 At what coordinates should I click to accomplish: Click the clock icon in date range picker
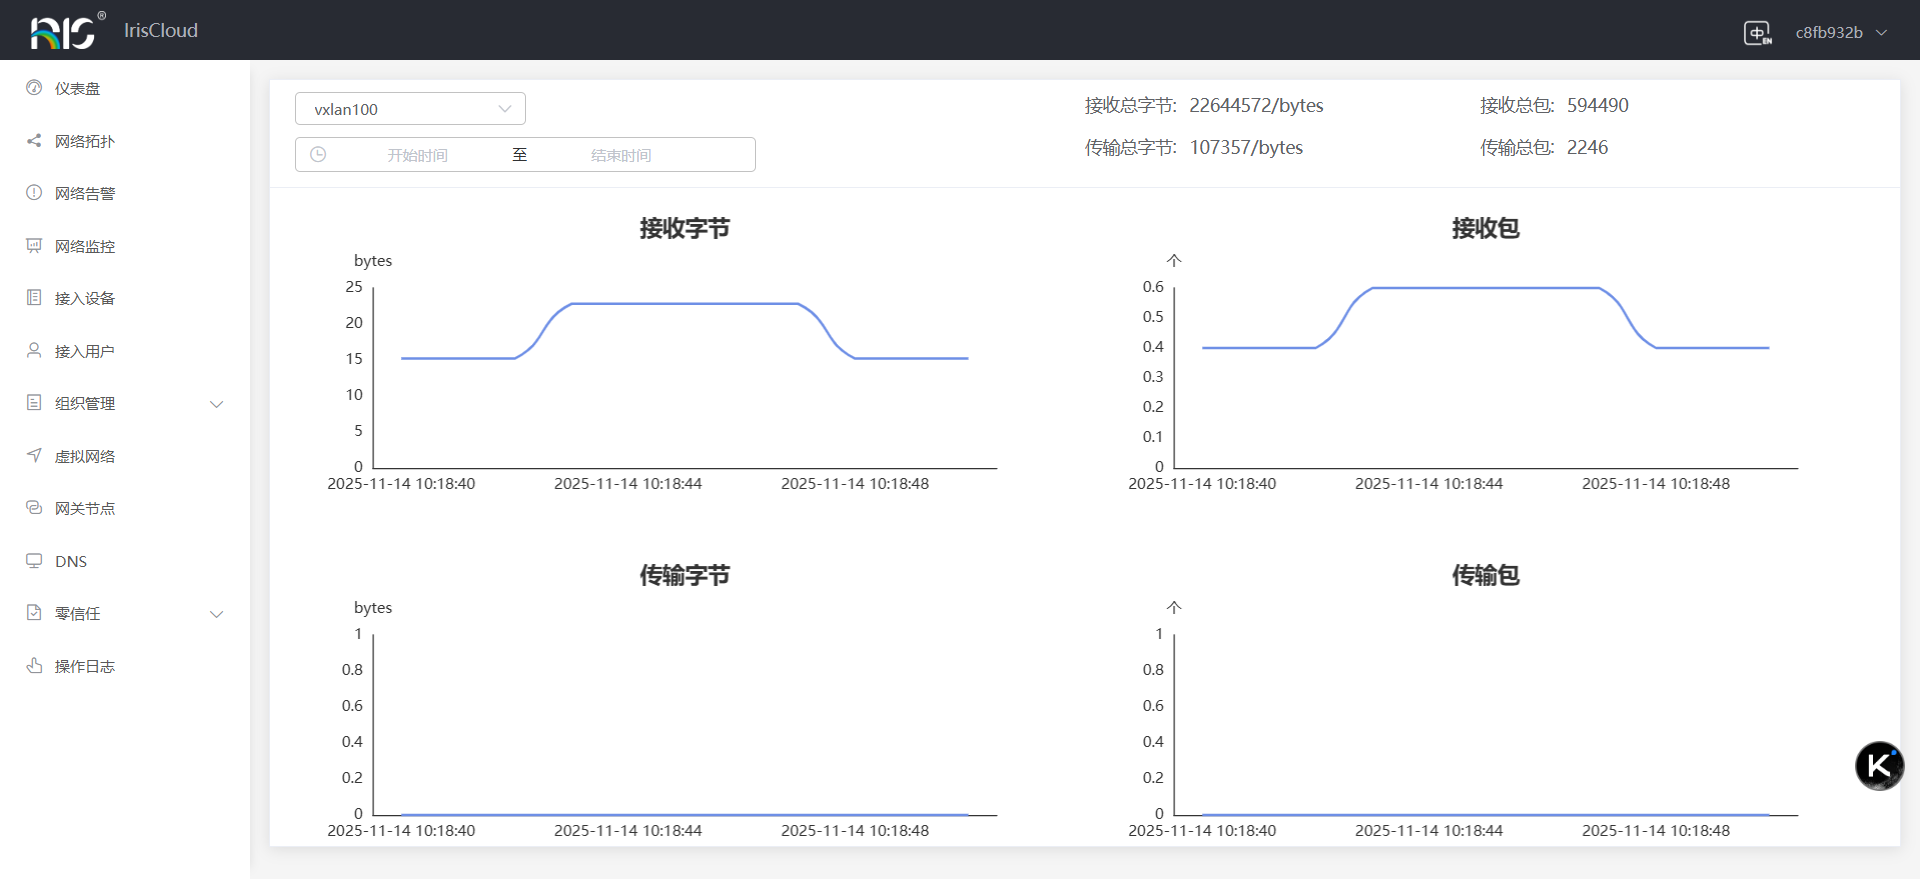tap(318, 155)
